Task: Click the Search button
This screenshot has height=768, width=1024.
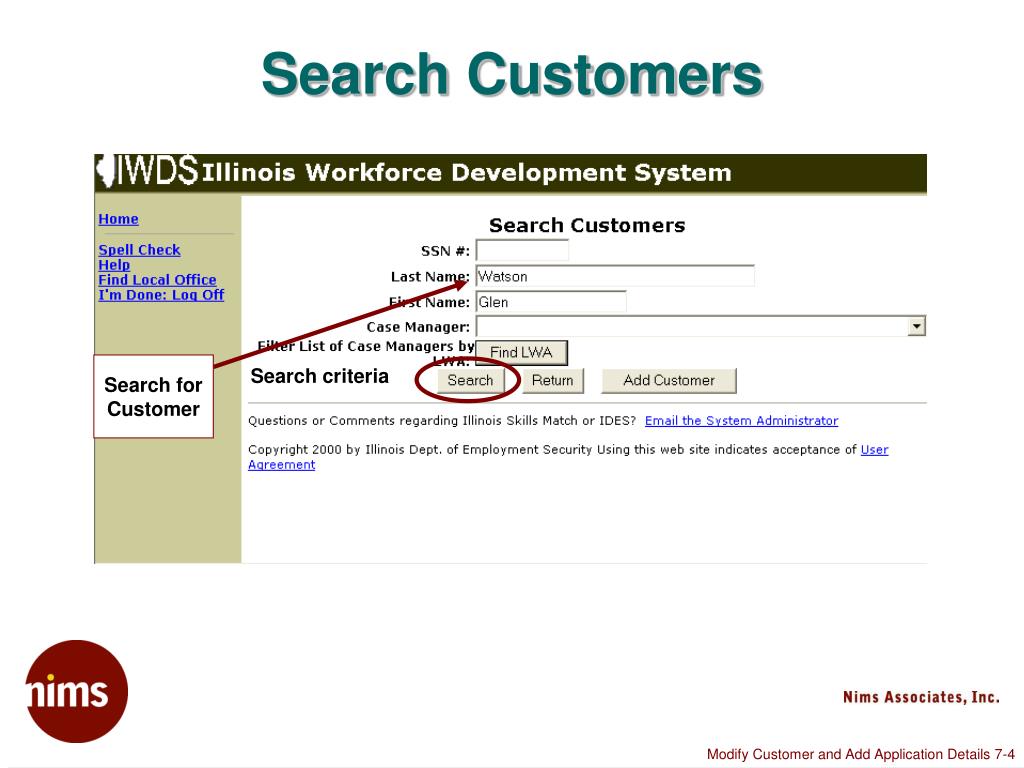Action: (470, 380)
